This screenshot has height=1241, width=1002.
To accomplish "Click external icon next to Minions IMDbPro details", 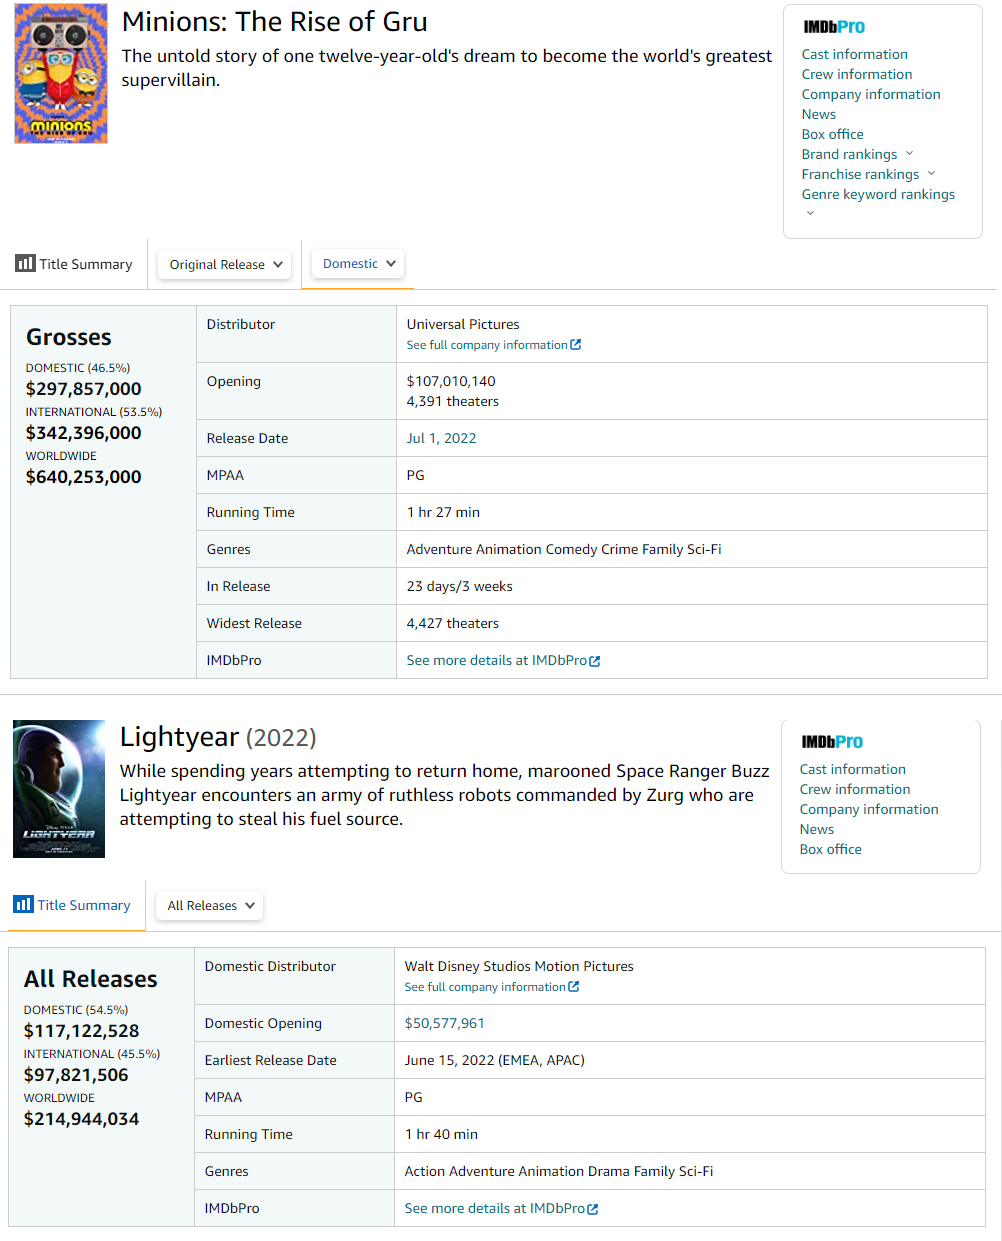I will [595, 661].
